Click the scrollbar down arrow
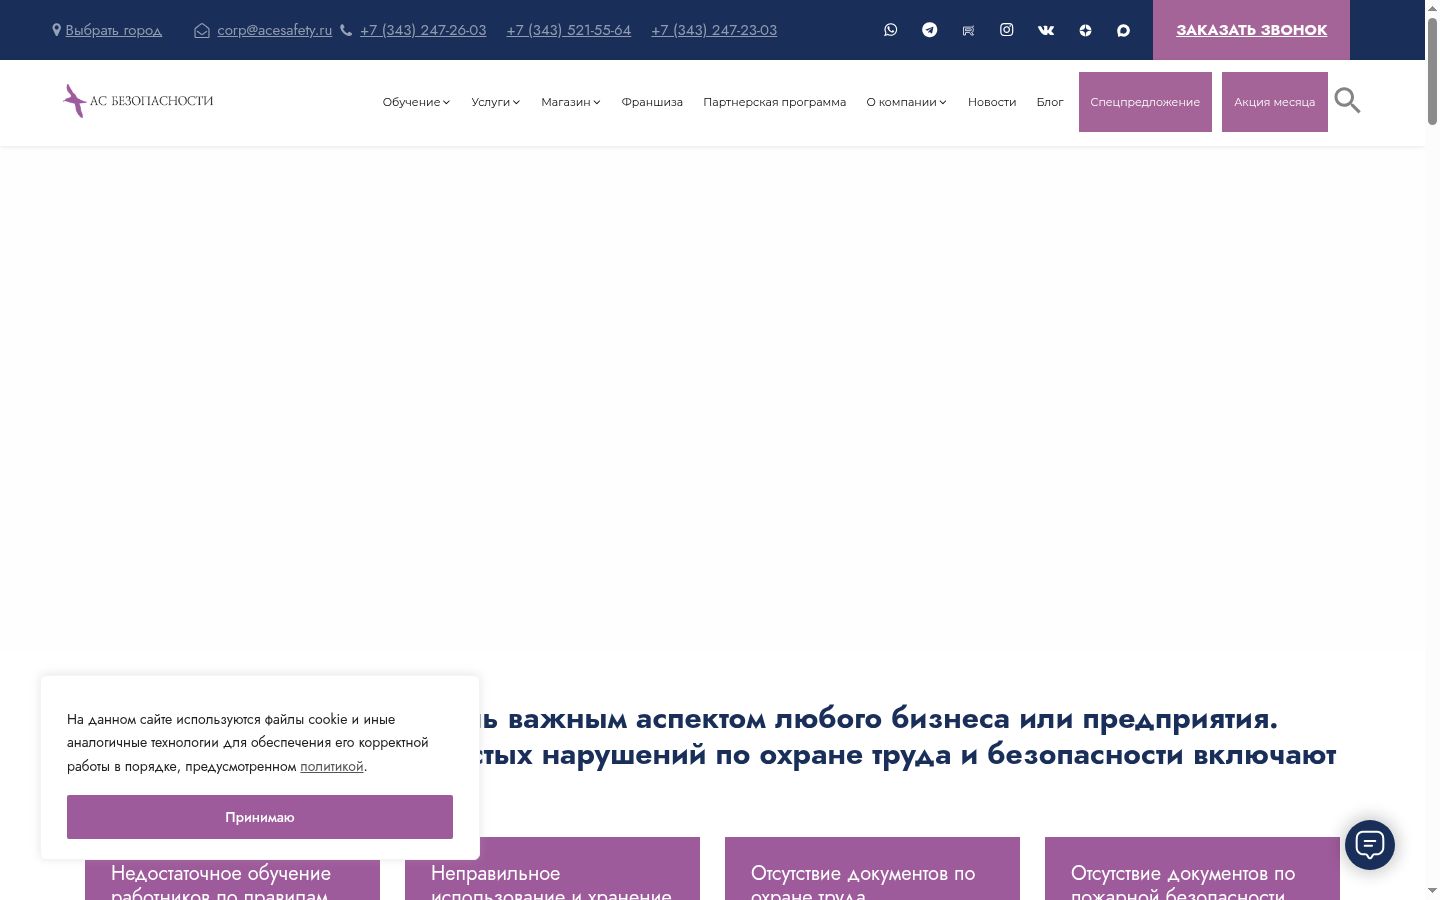 point(1432,890)
